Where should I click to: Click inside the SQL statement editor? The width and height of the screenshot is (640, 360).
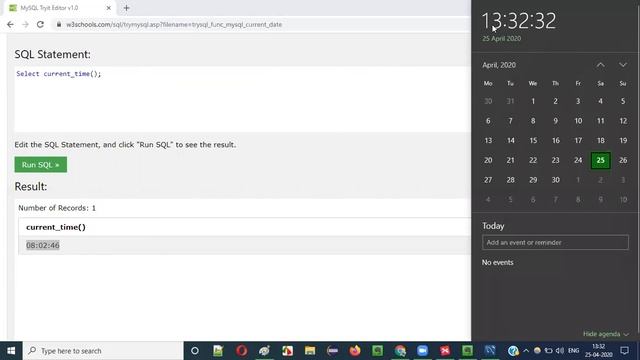tap(242, 99)
